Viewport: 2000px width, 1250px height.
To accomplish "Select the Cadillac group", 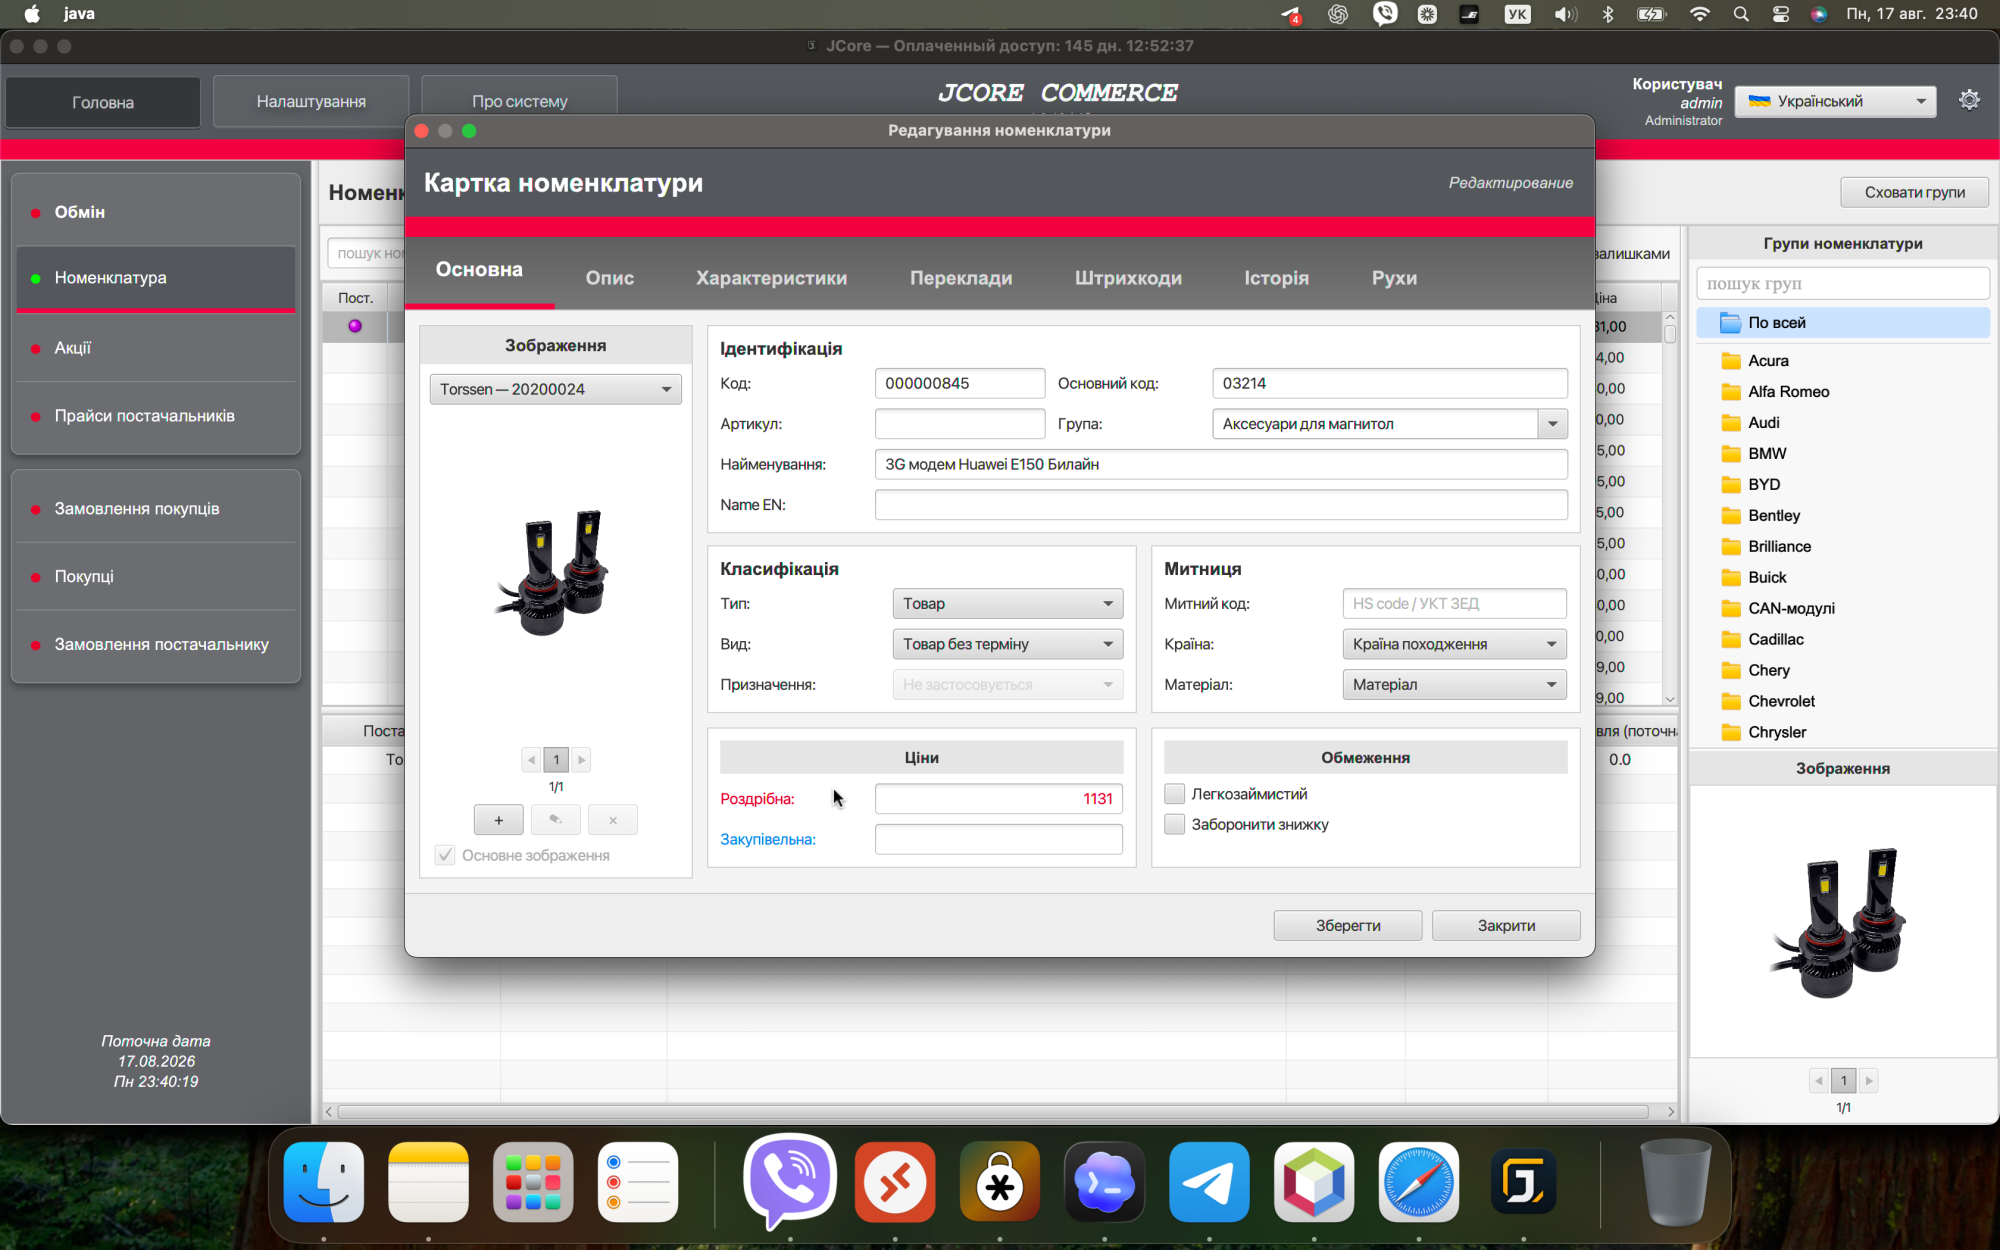I will [x=1776, y=640].
